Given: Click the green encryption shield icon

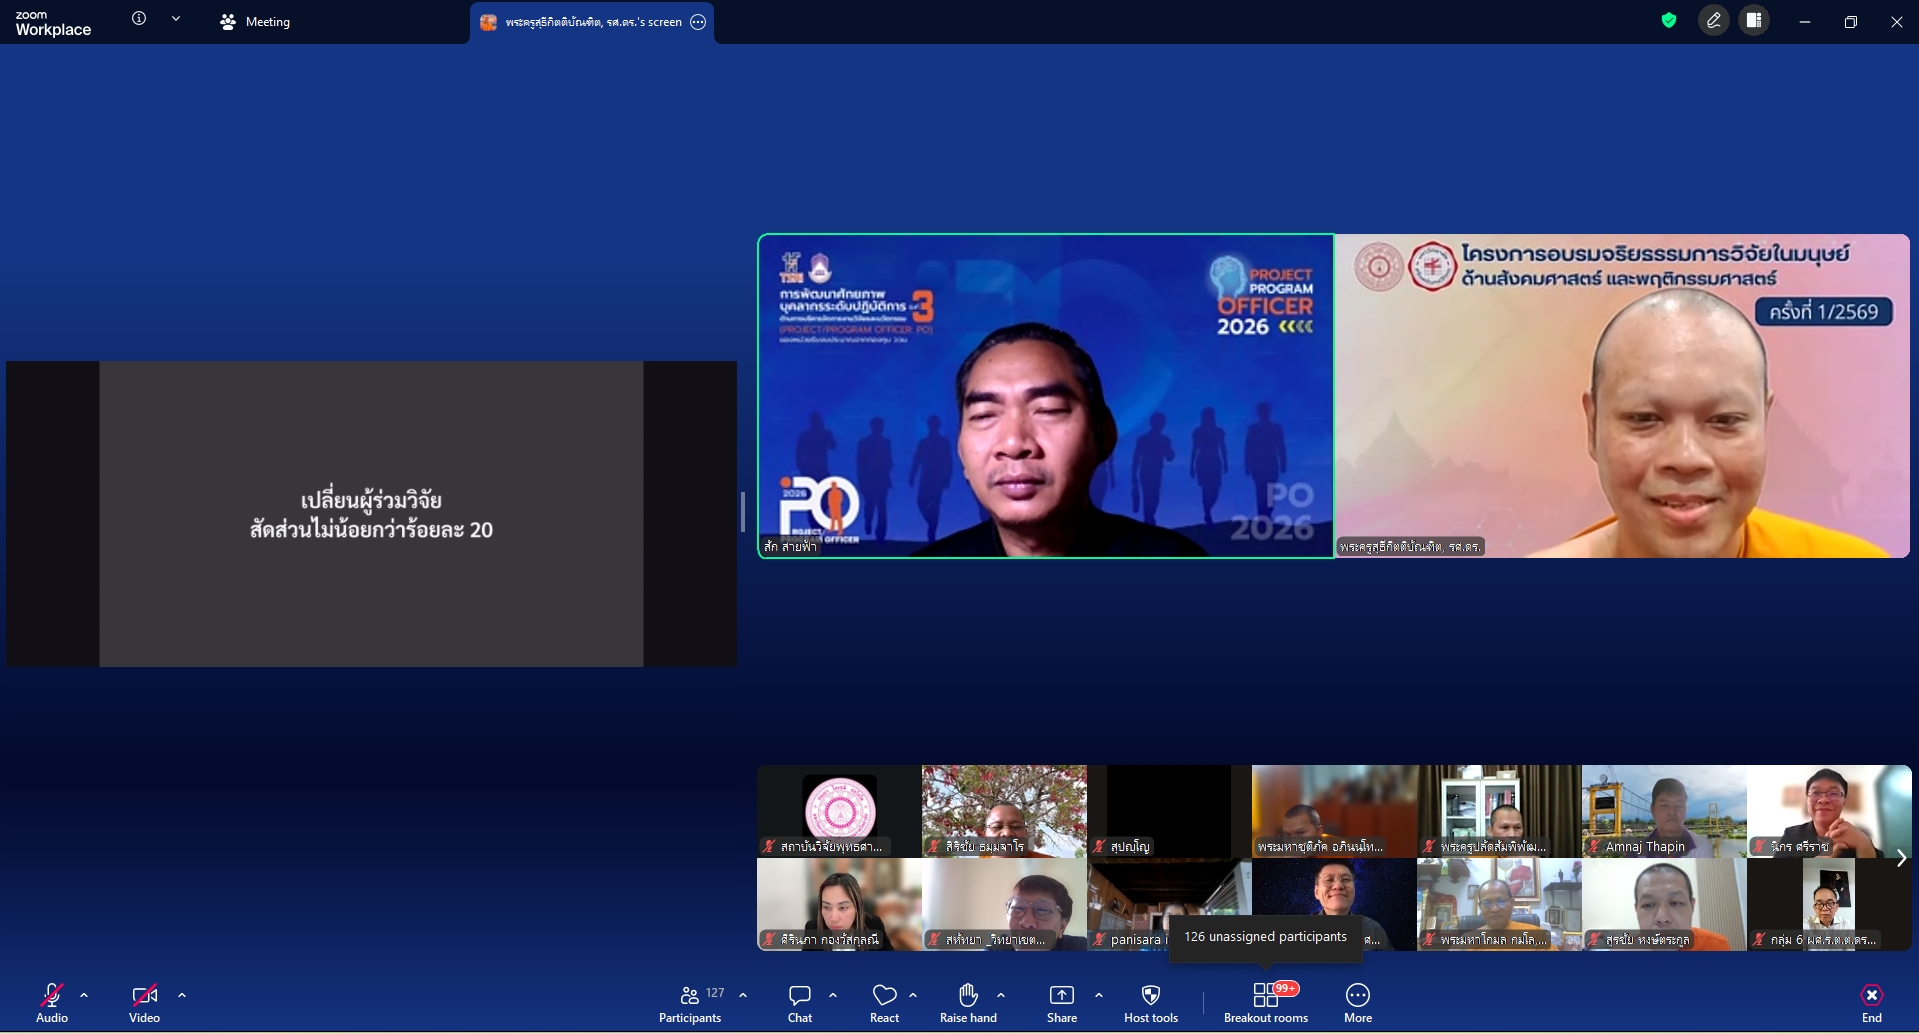Looking at the screenshot, I should pos(1668,20).
